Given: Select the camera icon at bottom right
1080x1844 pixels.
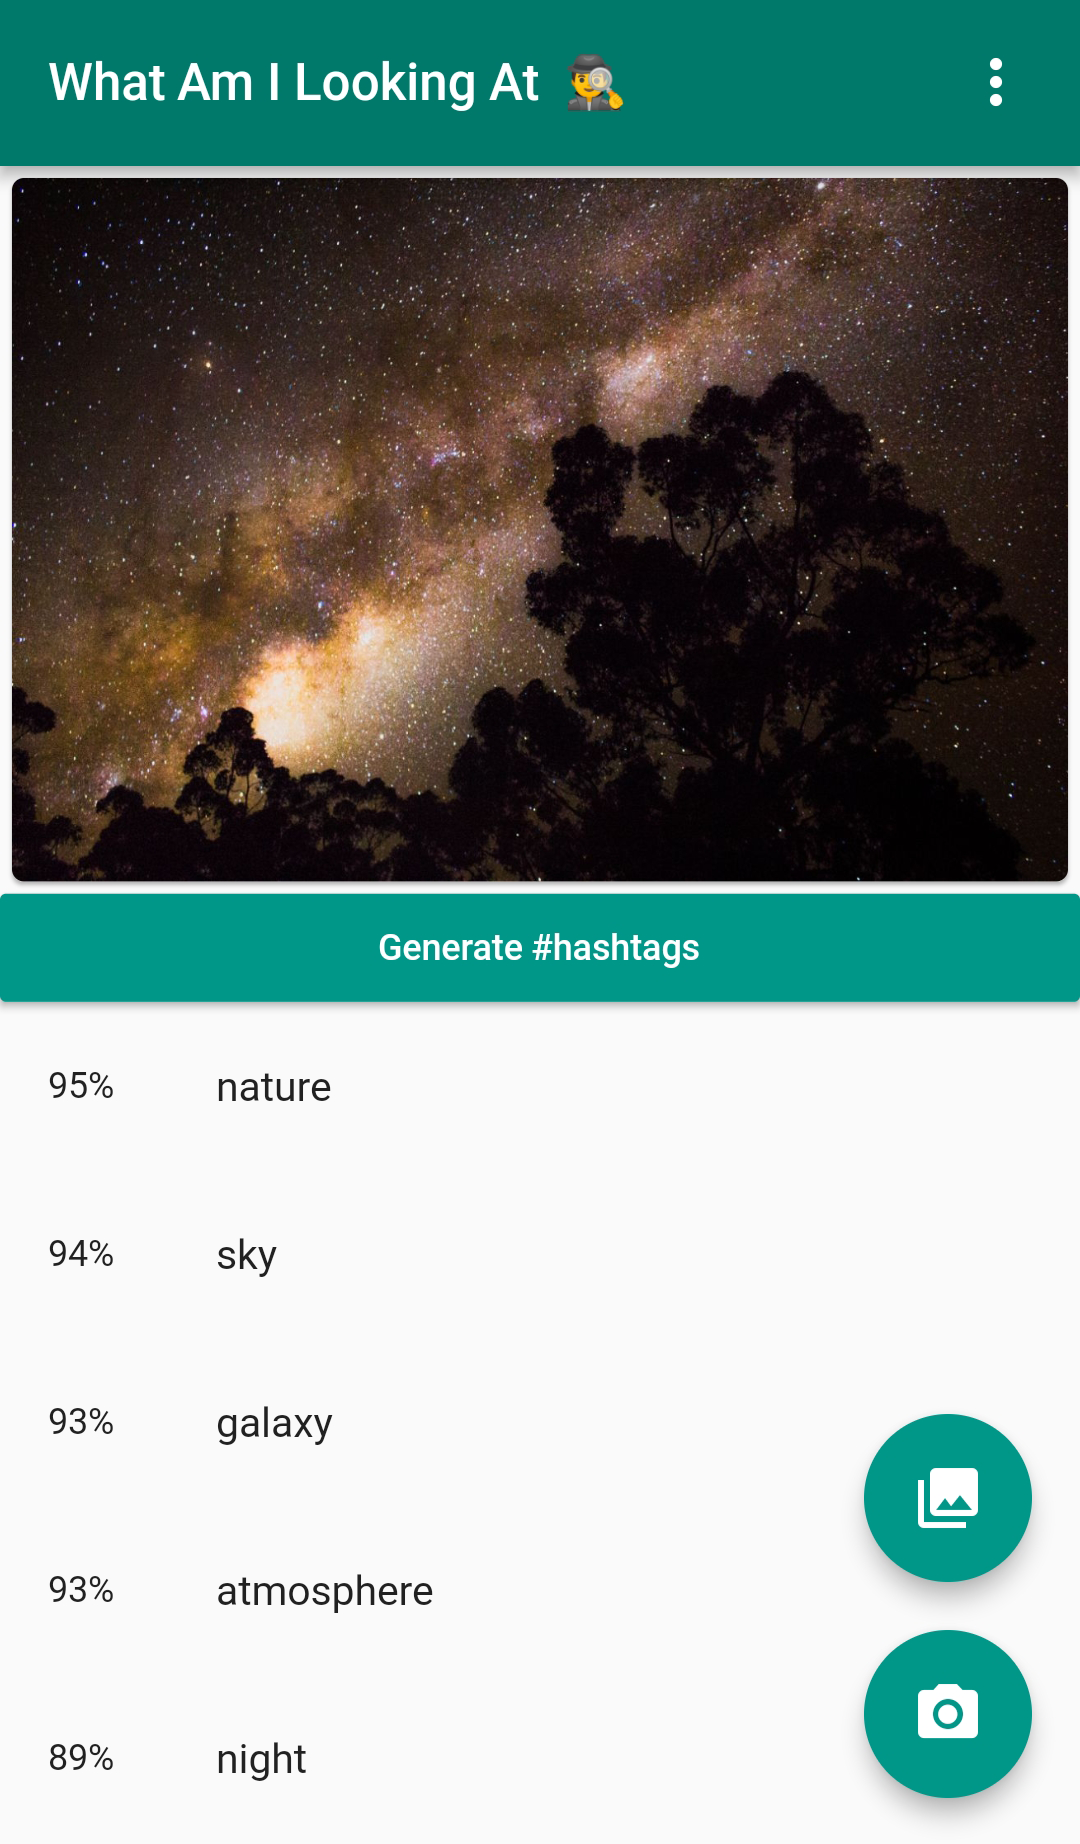Looking at the screenshot, I should coord(948,1713).
